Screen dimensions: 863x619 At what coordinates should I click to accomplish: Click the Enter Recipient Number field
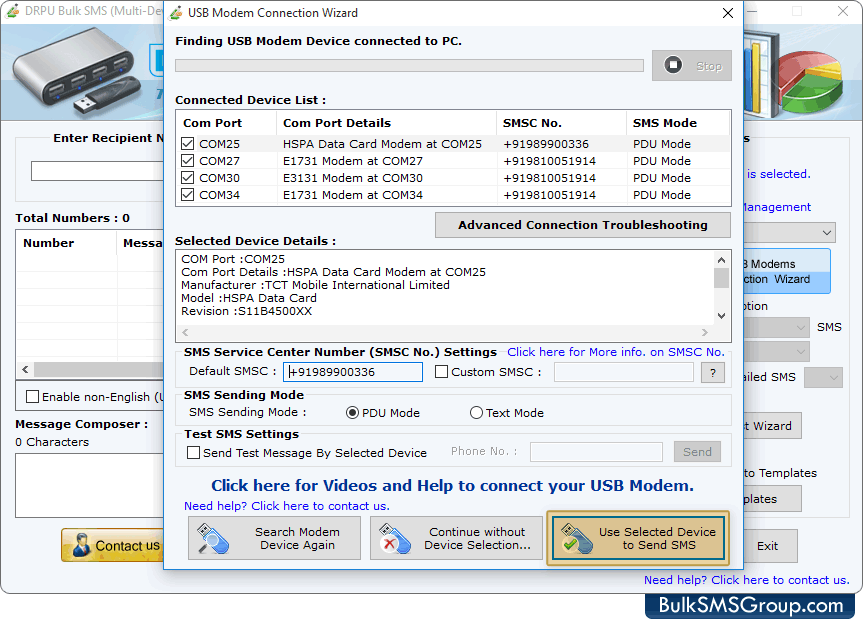coord(97,171)
